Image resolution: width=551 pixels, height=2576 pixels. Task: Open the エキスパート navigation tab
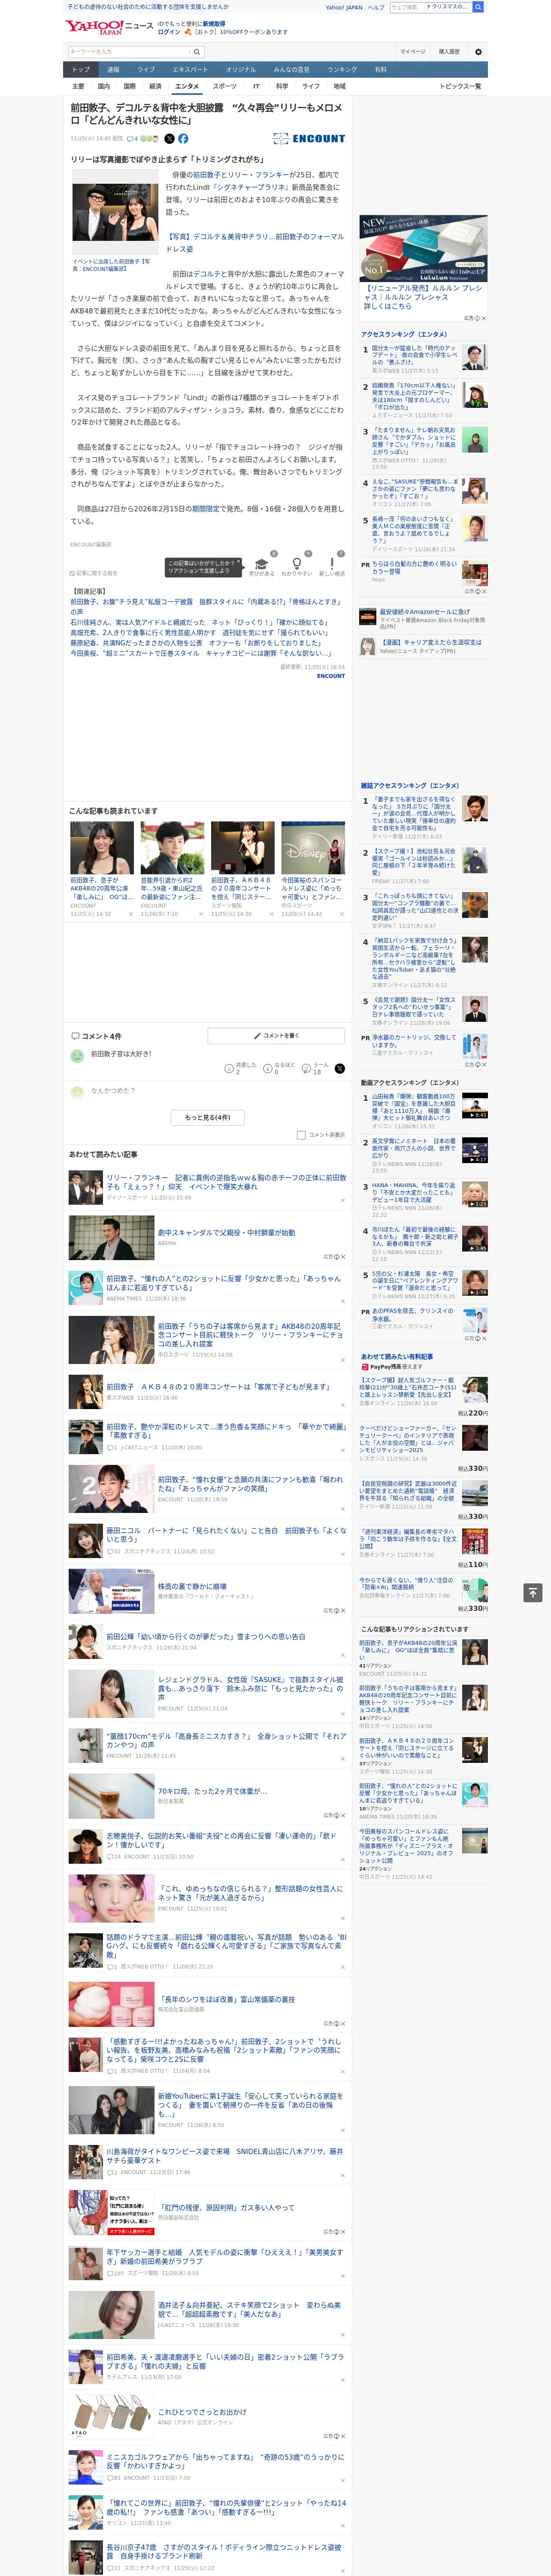tap(190, 70)
